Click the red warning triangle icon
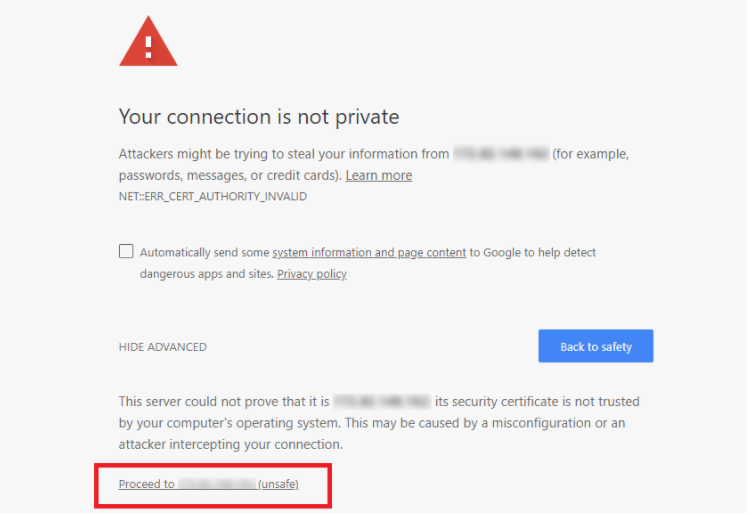 [149, 42]
